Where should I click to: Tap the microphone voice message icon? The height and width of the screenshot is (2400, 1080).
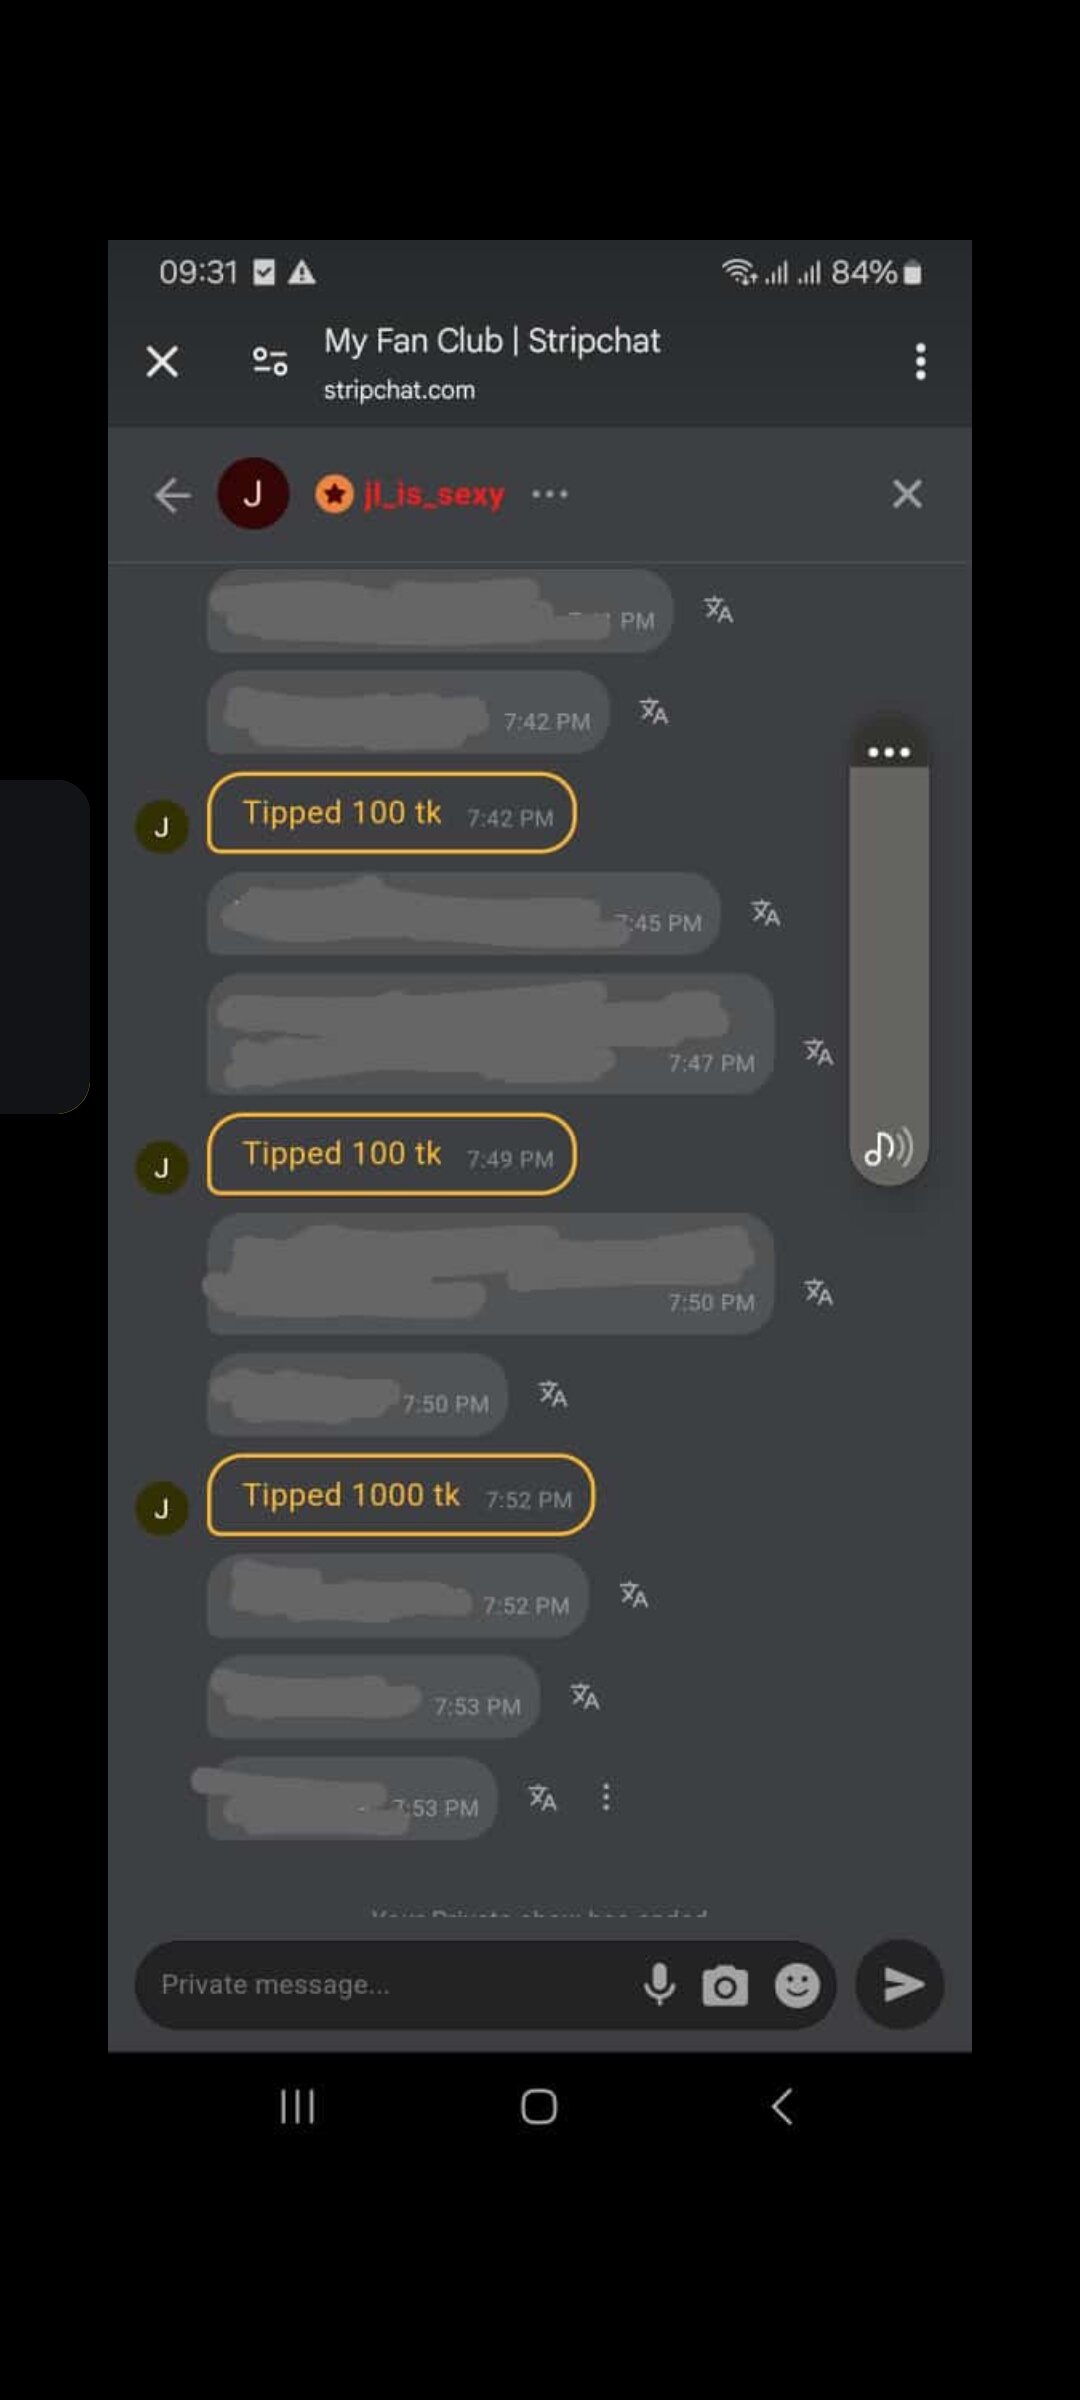(x=659, y=1984)
